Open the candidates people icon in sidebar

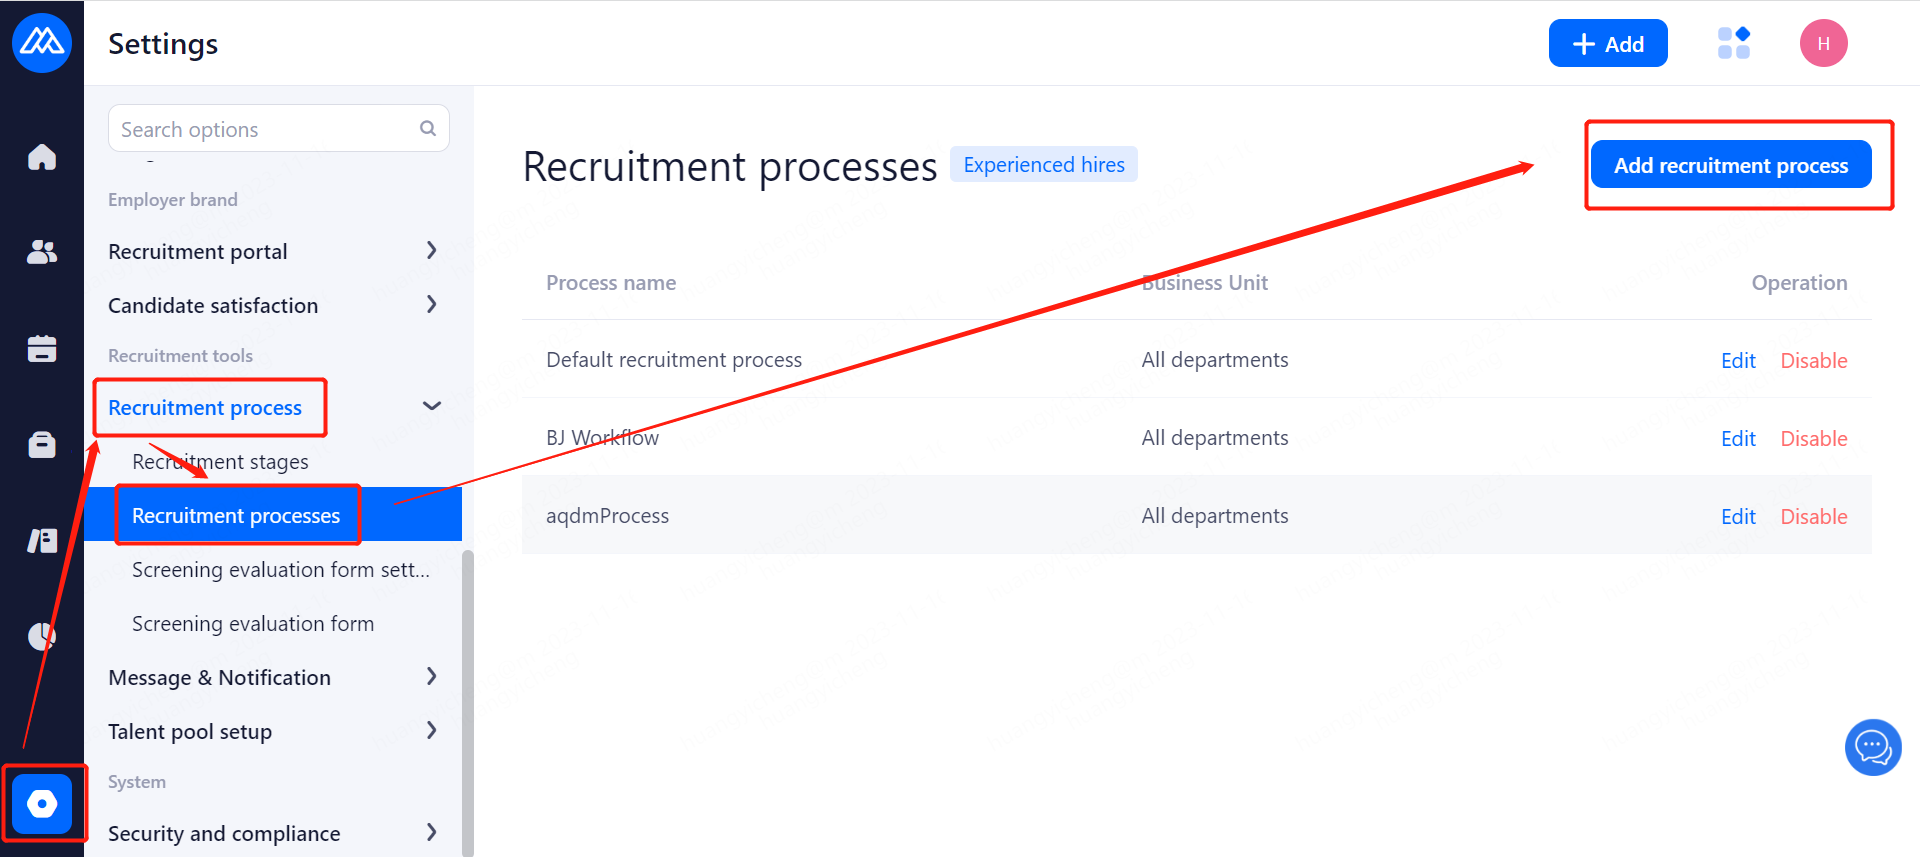[x=42, y=252]
